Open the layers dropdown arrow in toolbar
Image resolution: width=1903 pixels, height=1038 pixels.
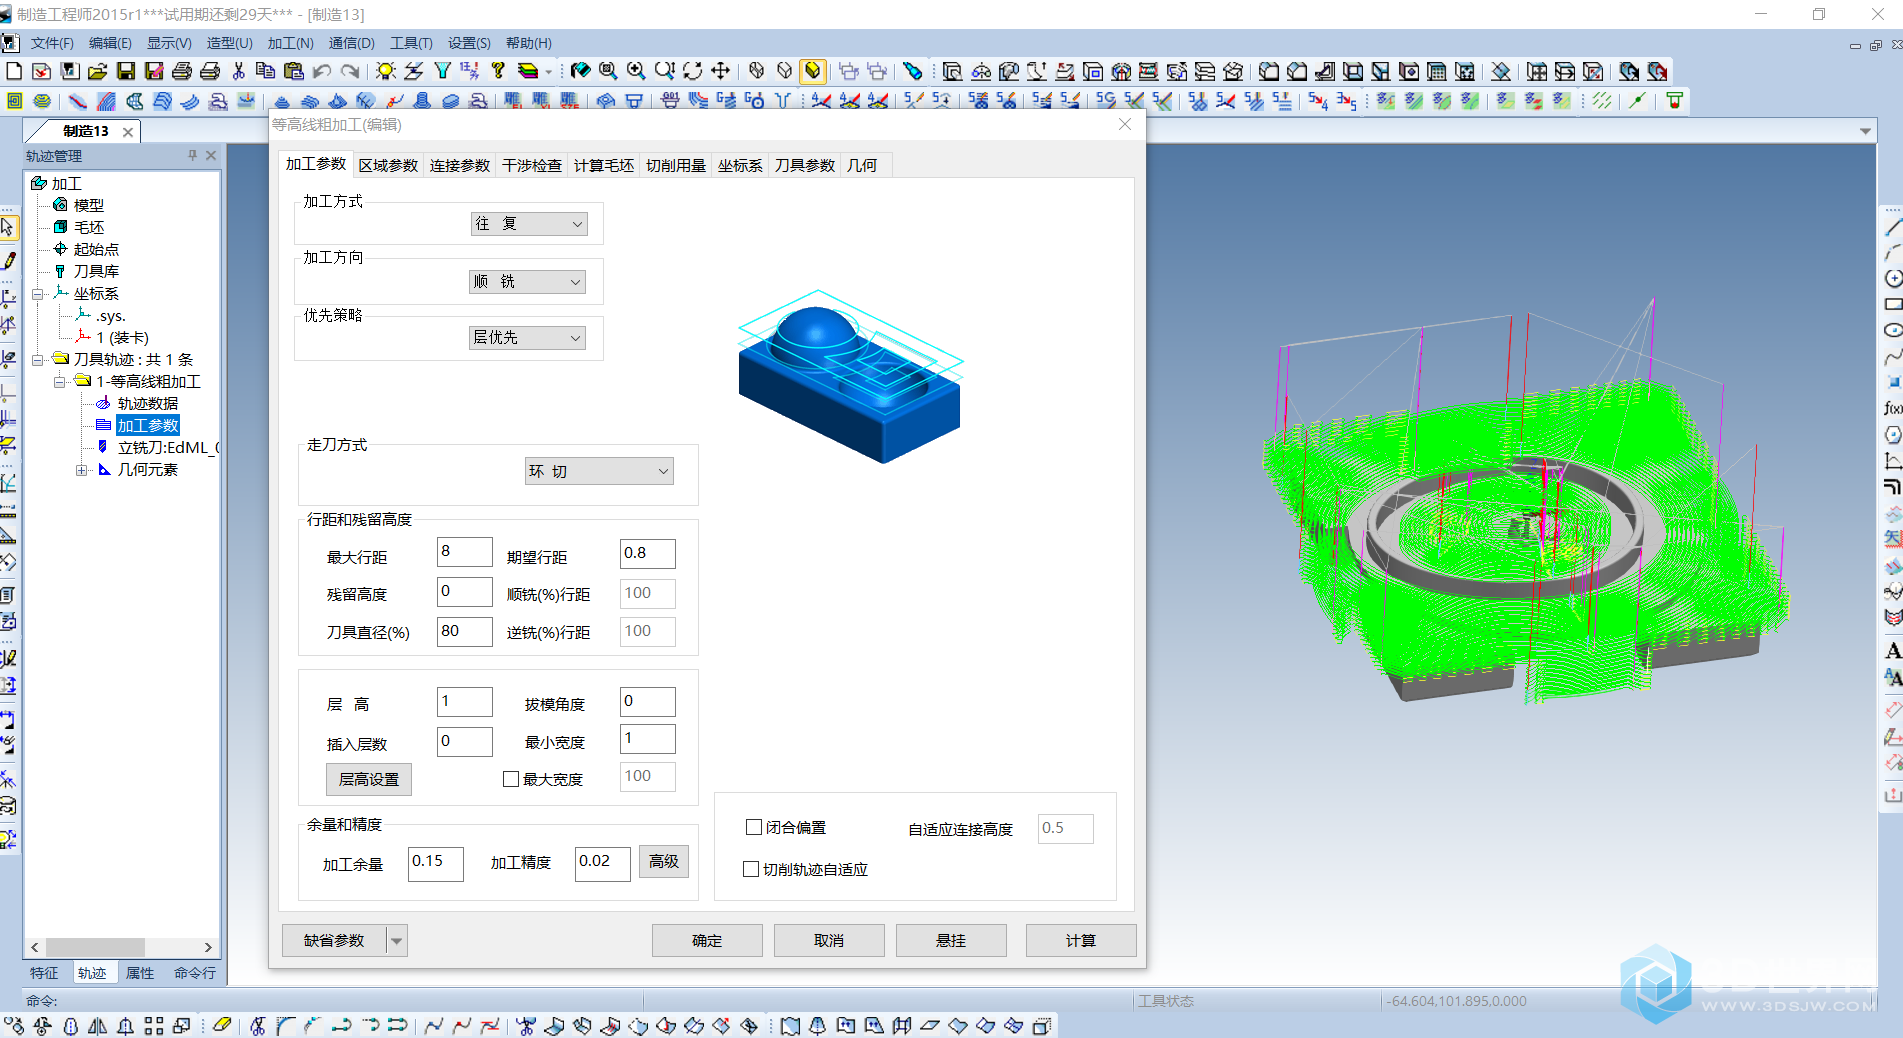[548, 72]
